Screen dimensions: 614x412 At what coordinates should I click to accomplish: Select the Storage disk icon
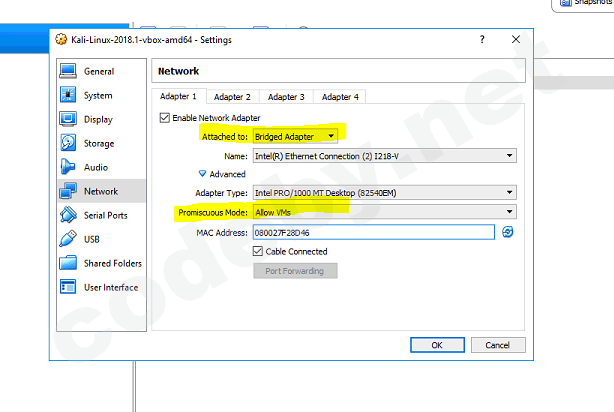tap(68, 143)
